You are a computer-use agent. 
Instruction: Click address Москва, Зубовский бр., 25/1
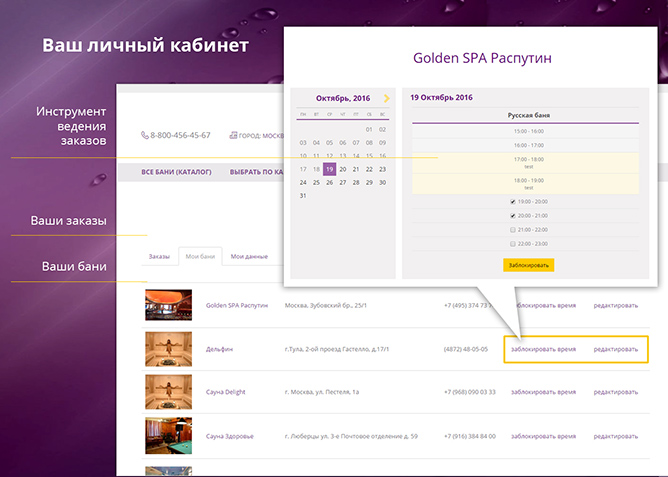[x=325, y=305]
